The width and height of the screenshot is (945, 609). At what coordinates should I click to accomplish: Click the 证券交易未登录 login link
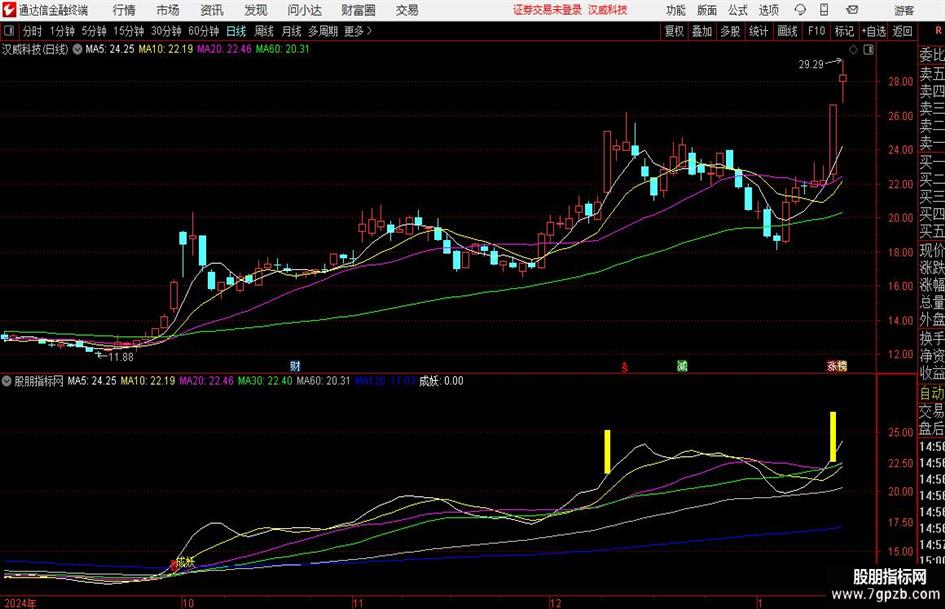click(547, 10)
